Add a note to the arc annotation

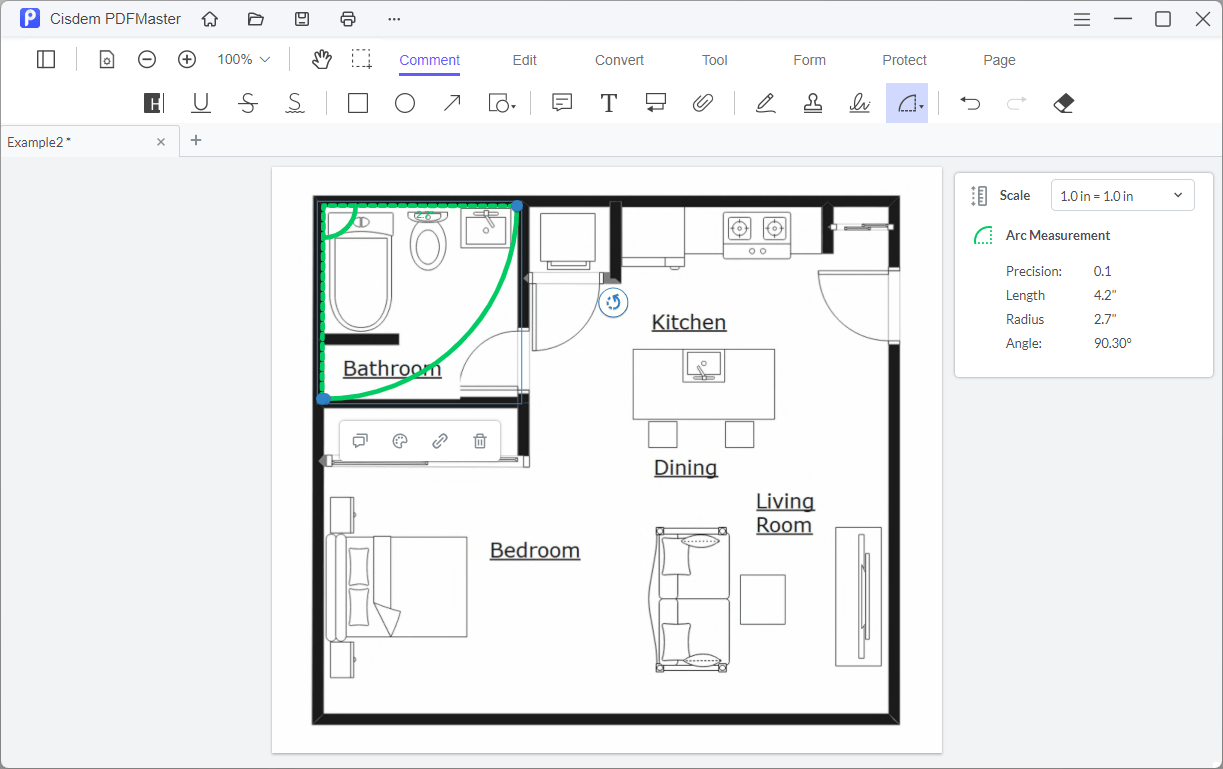(x=360, y=441)
